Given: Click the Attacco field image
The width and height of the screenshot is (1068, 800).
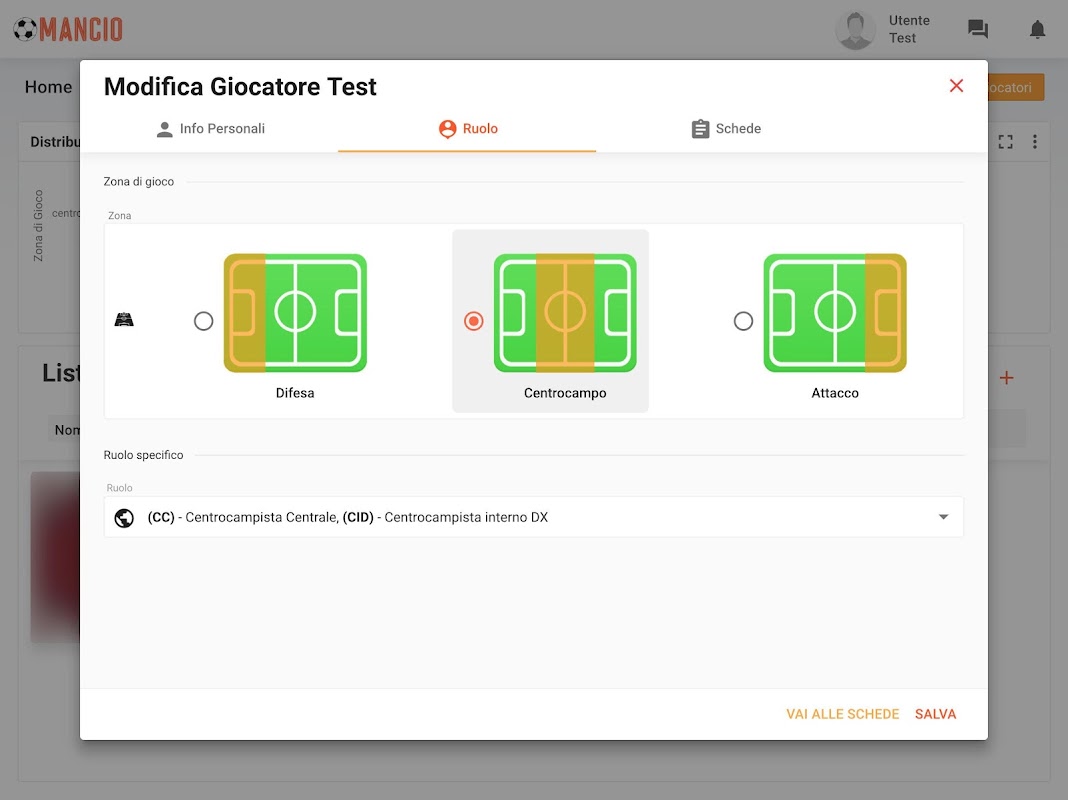Looking at the screenshot, I should 834,313.
